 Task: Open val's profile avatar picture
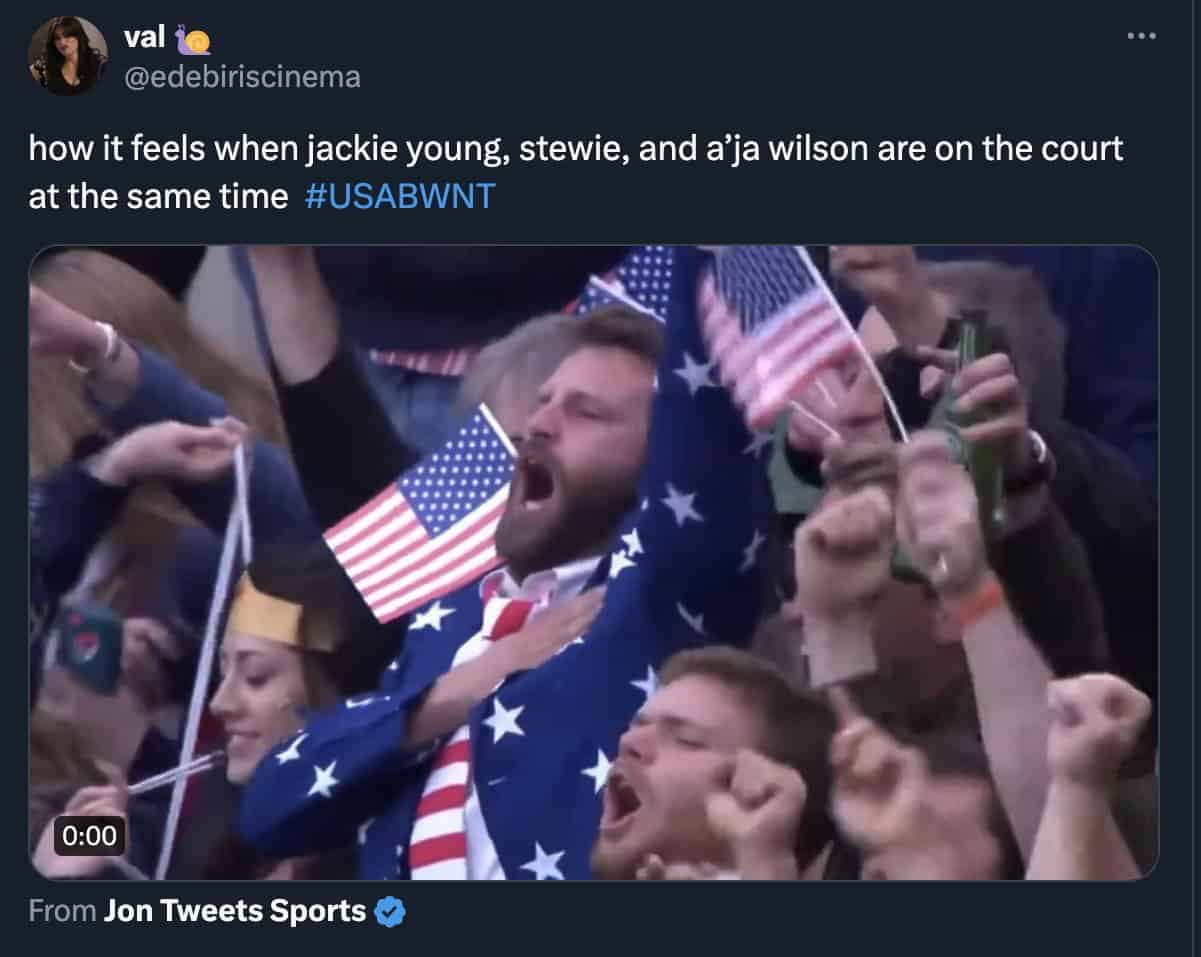tap(67, 56)
